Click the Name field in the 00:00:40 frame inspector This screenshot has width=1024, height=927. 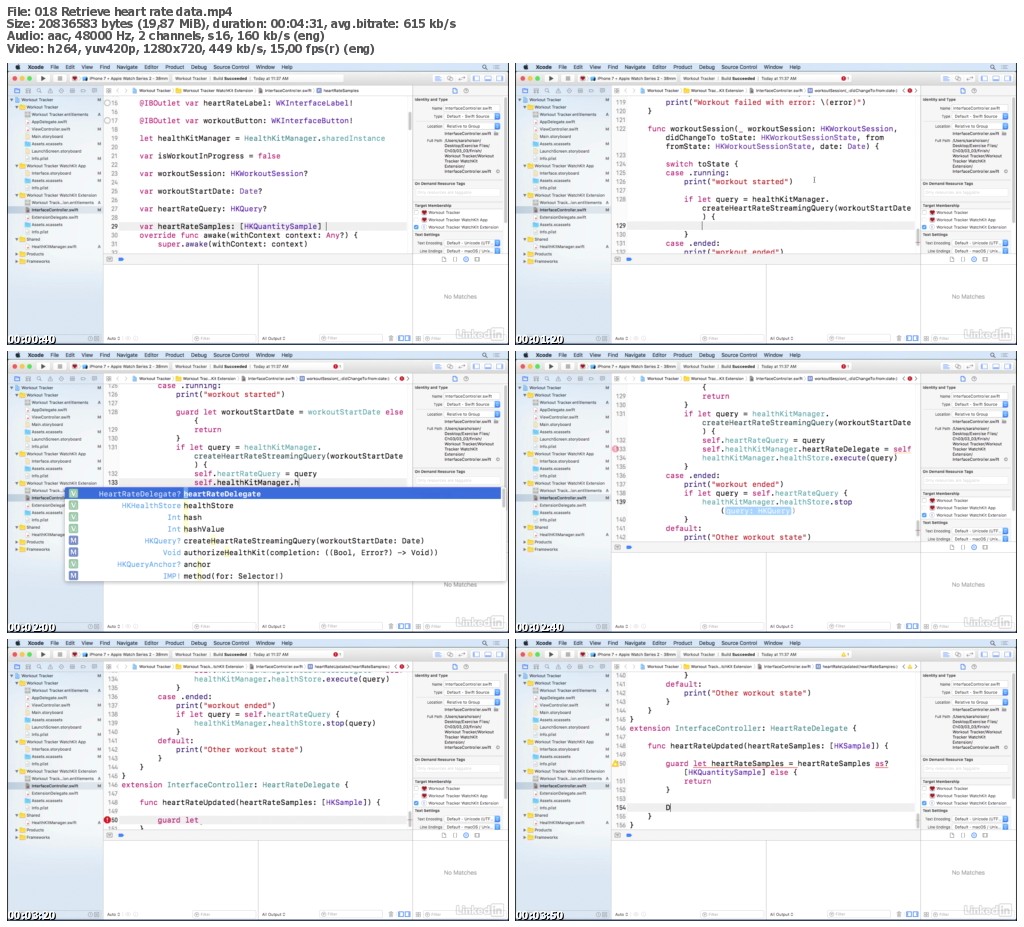click(x=472, y=108)
